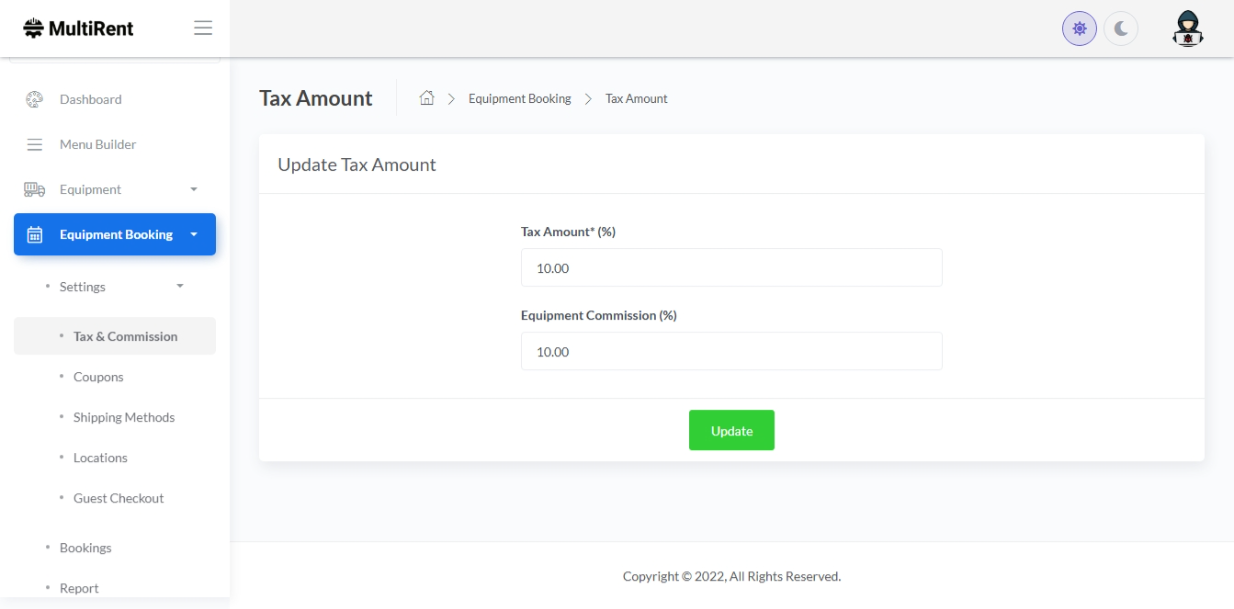Collapse sidebar with hamburger icon

click(203, 28)
